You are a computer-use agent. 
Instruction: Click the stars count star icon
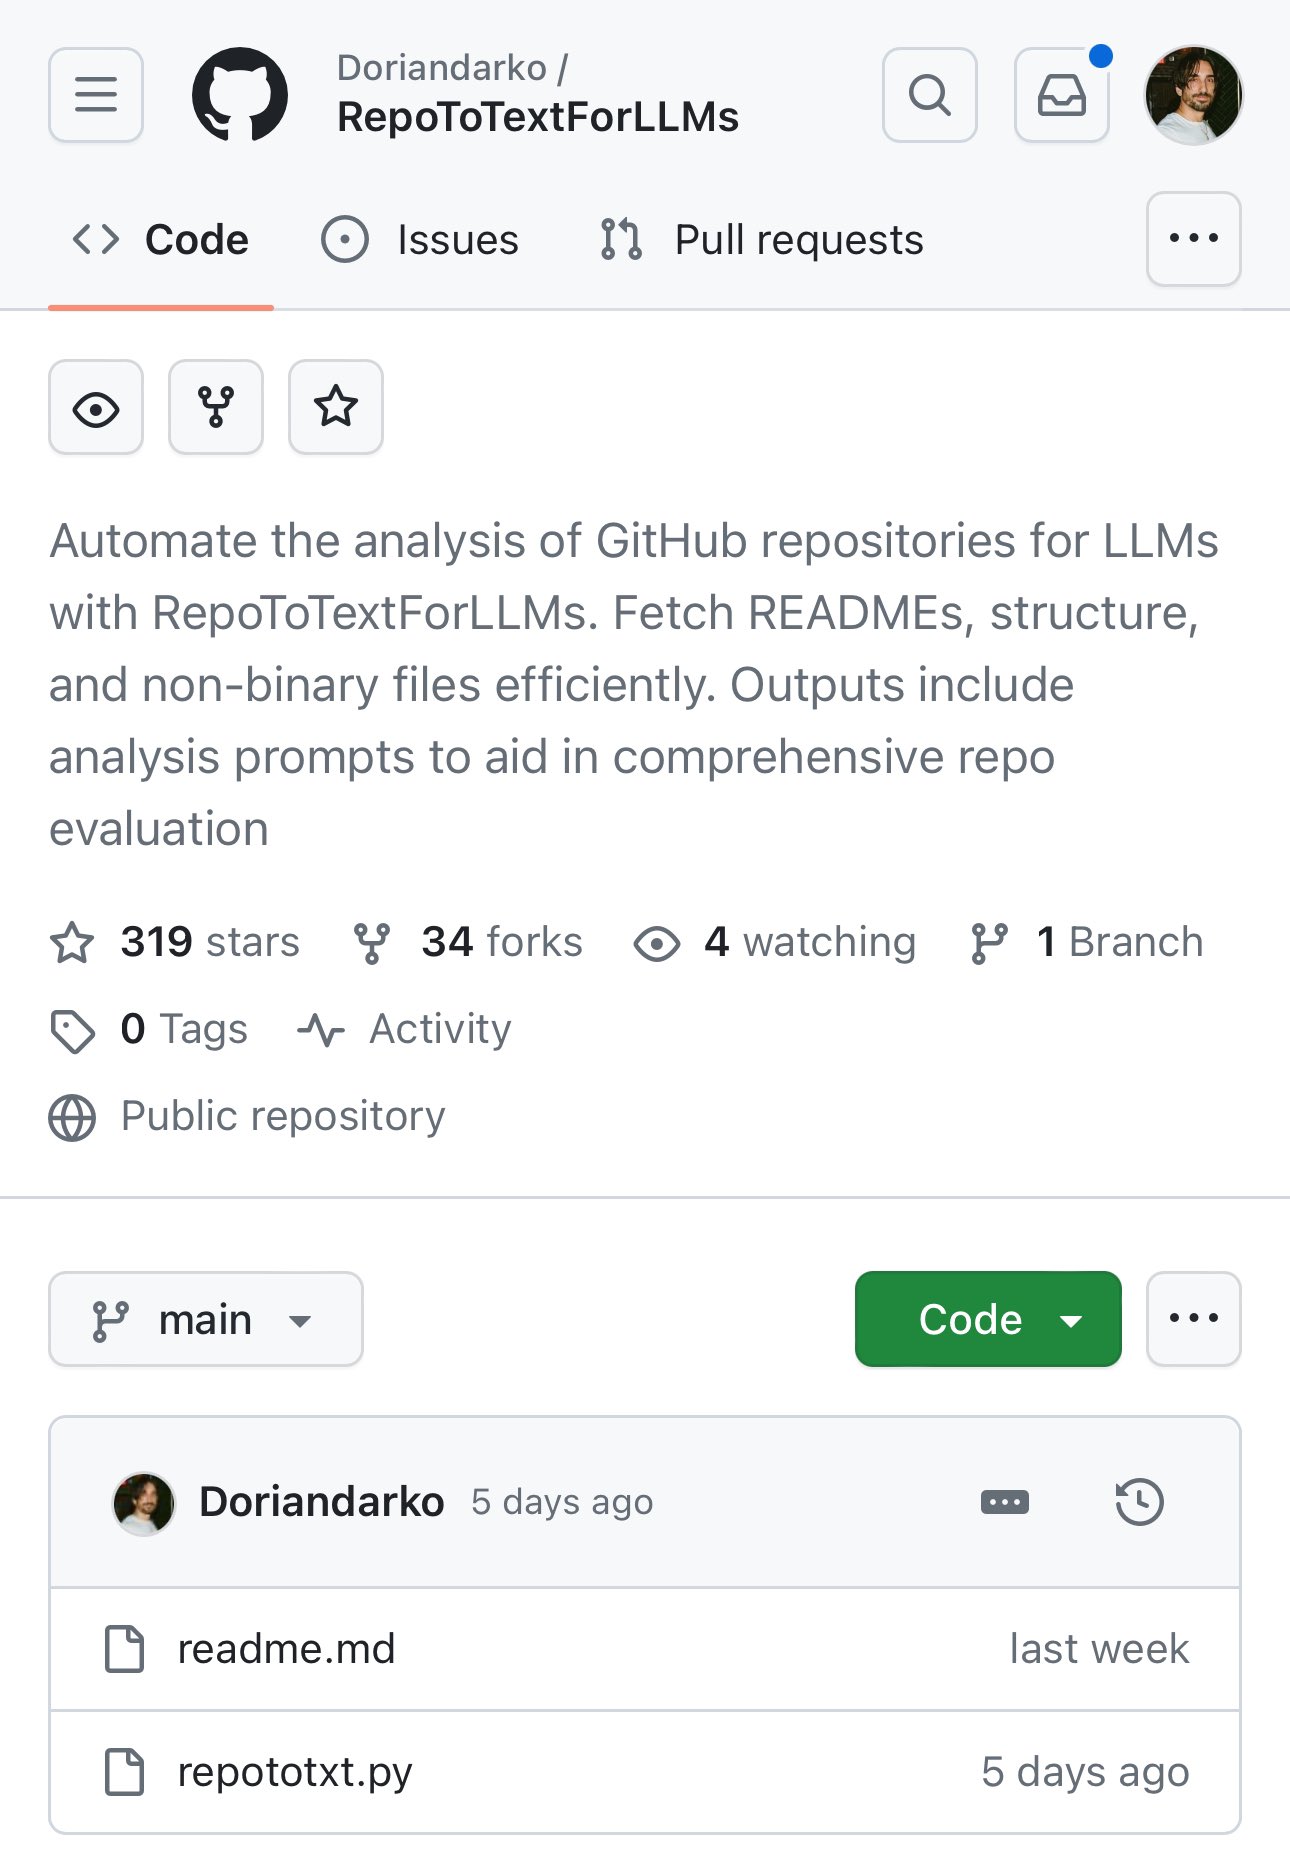pos(72,943)
